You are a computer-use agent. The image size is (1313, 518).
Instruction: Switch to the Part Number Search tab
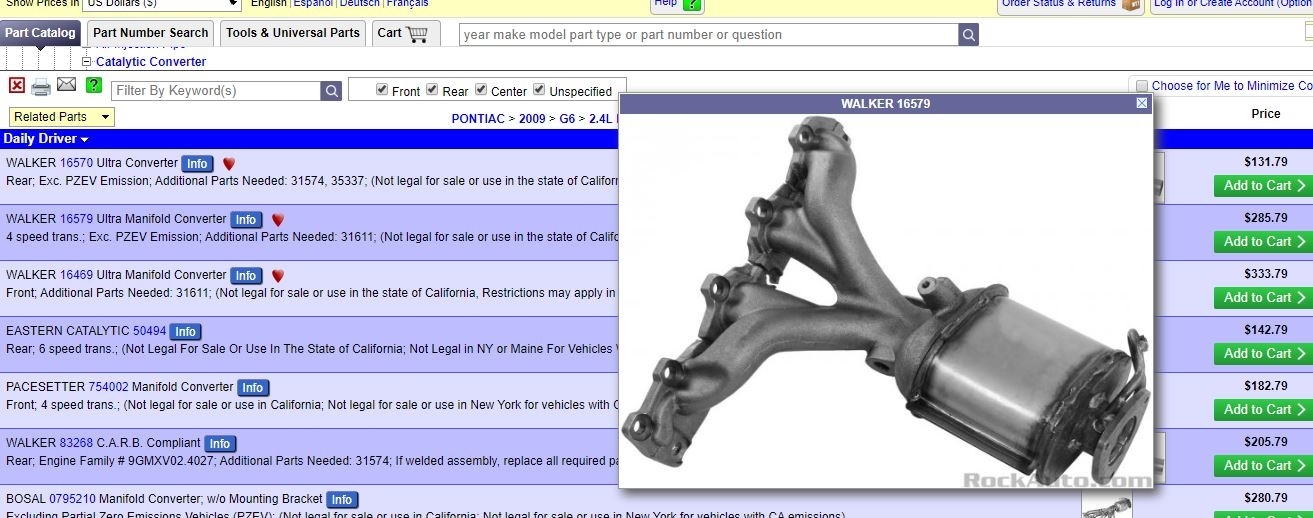point(151,33)
